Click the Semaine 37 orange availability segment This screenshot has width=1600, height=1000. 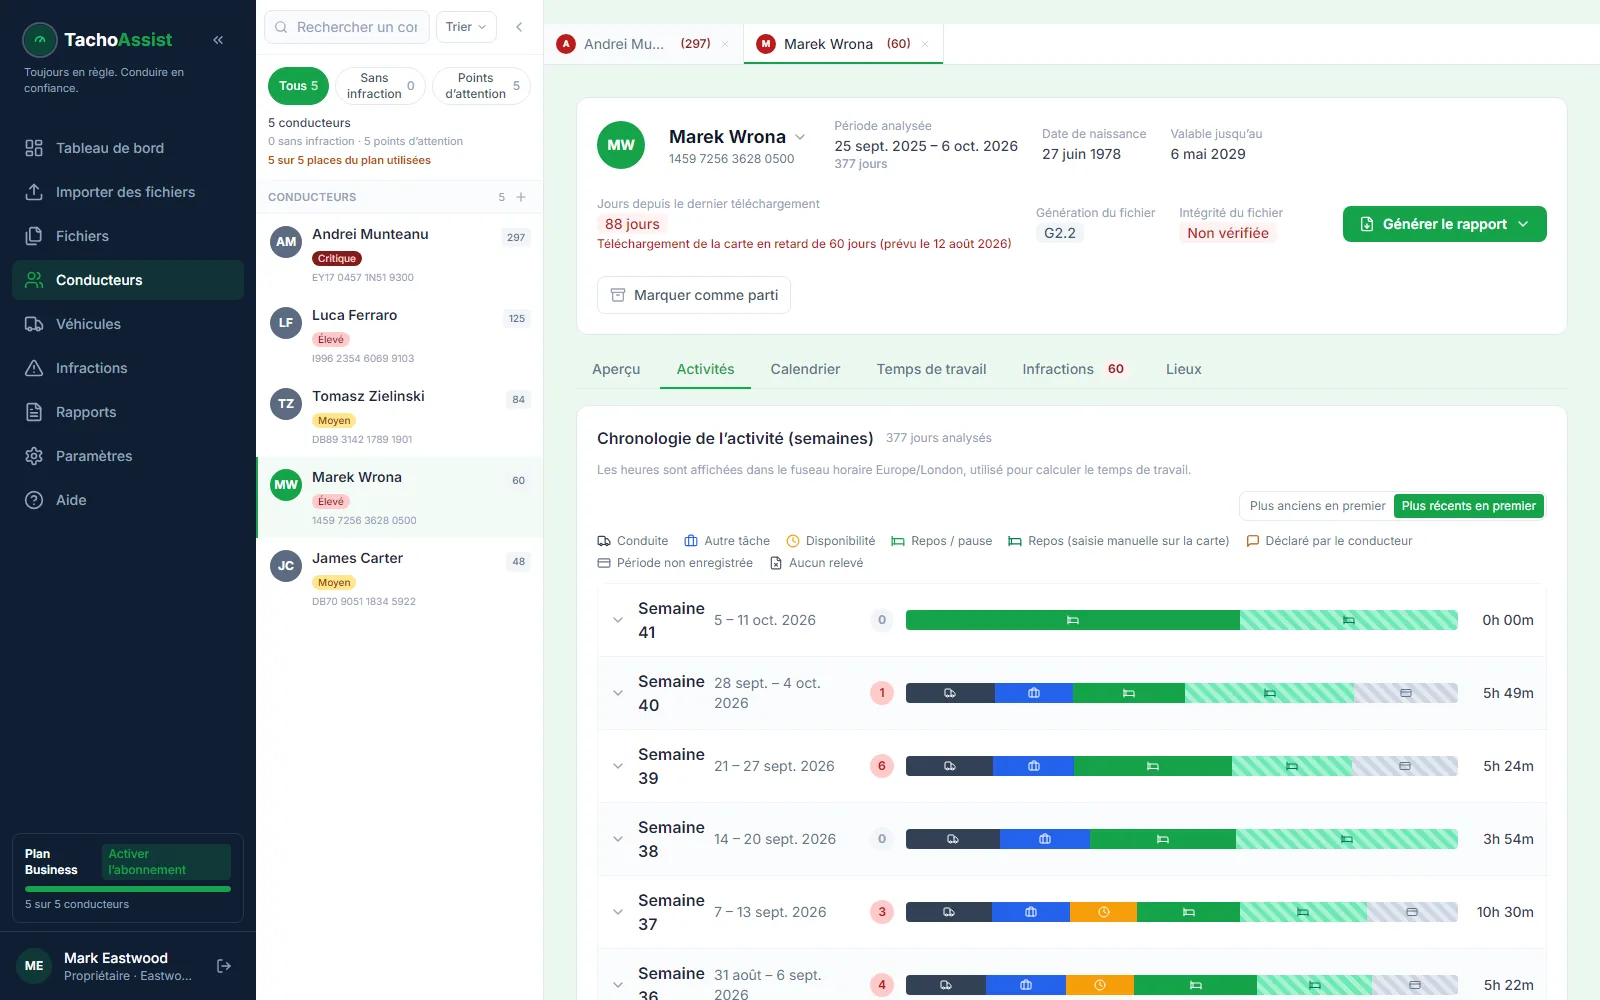click(x=1103, y=912)
